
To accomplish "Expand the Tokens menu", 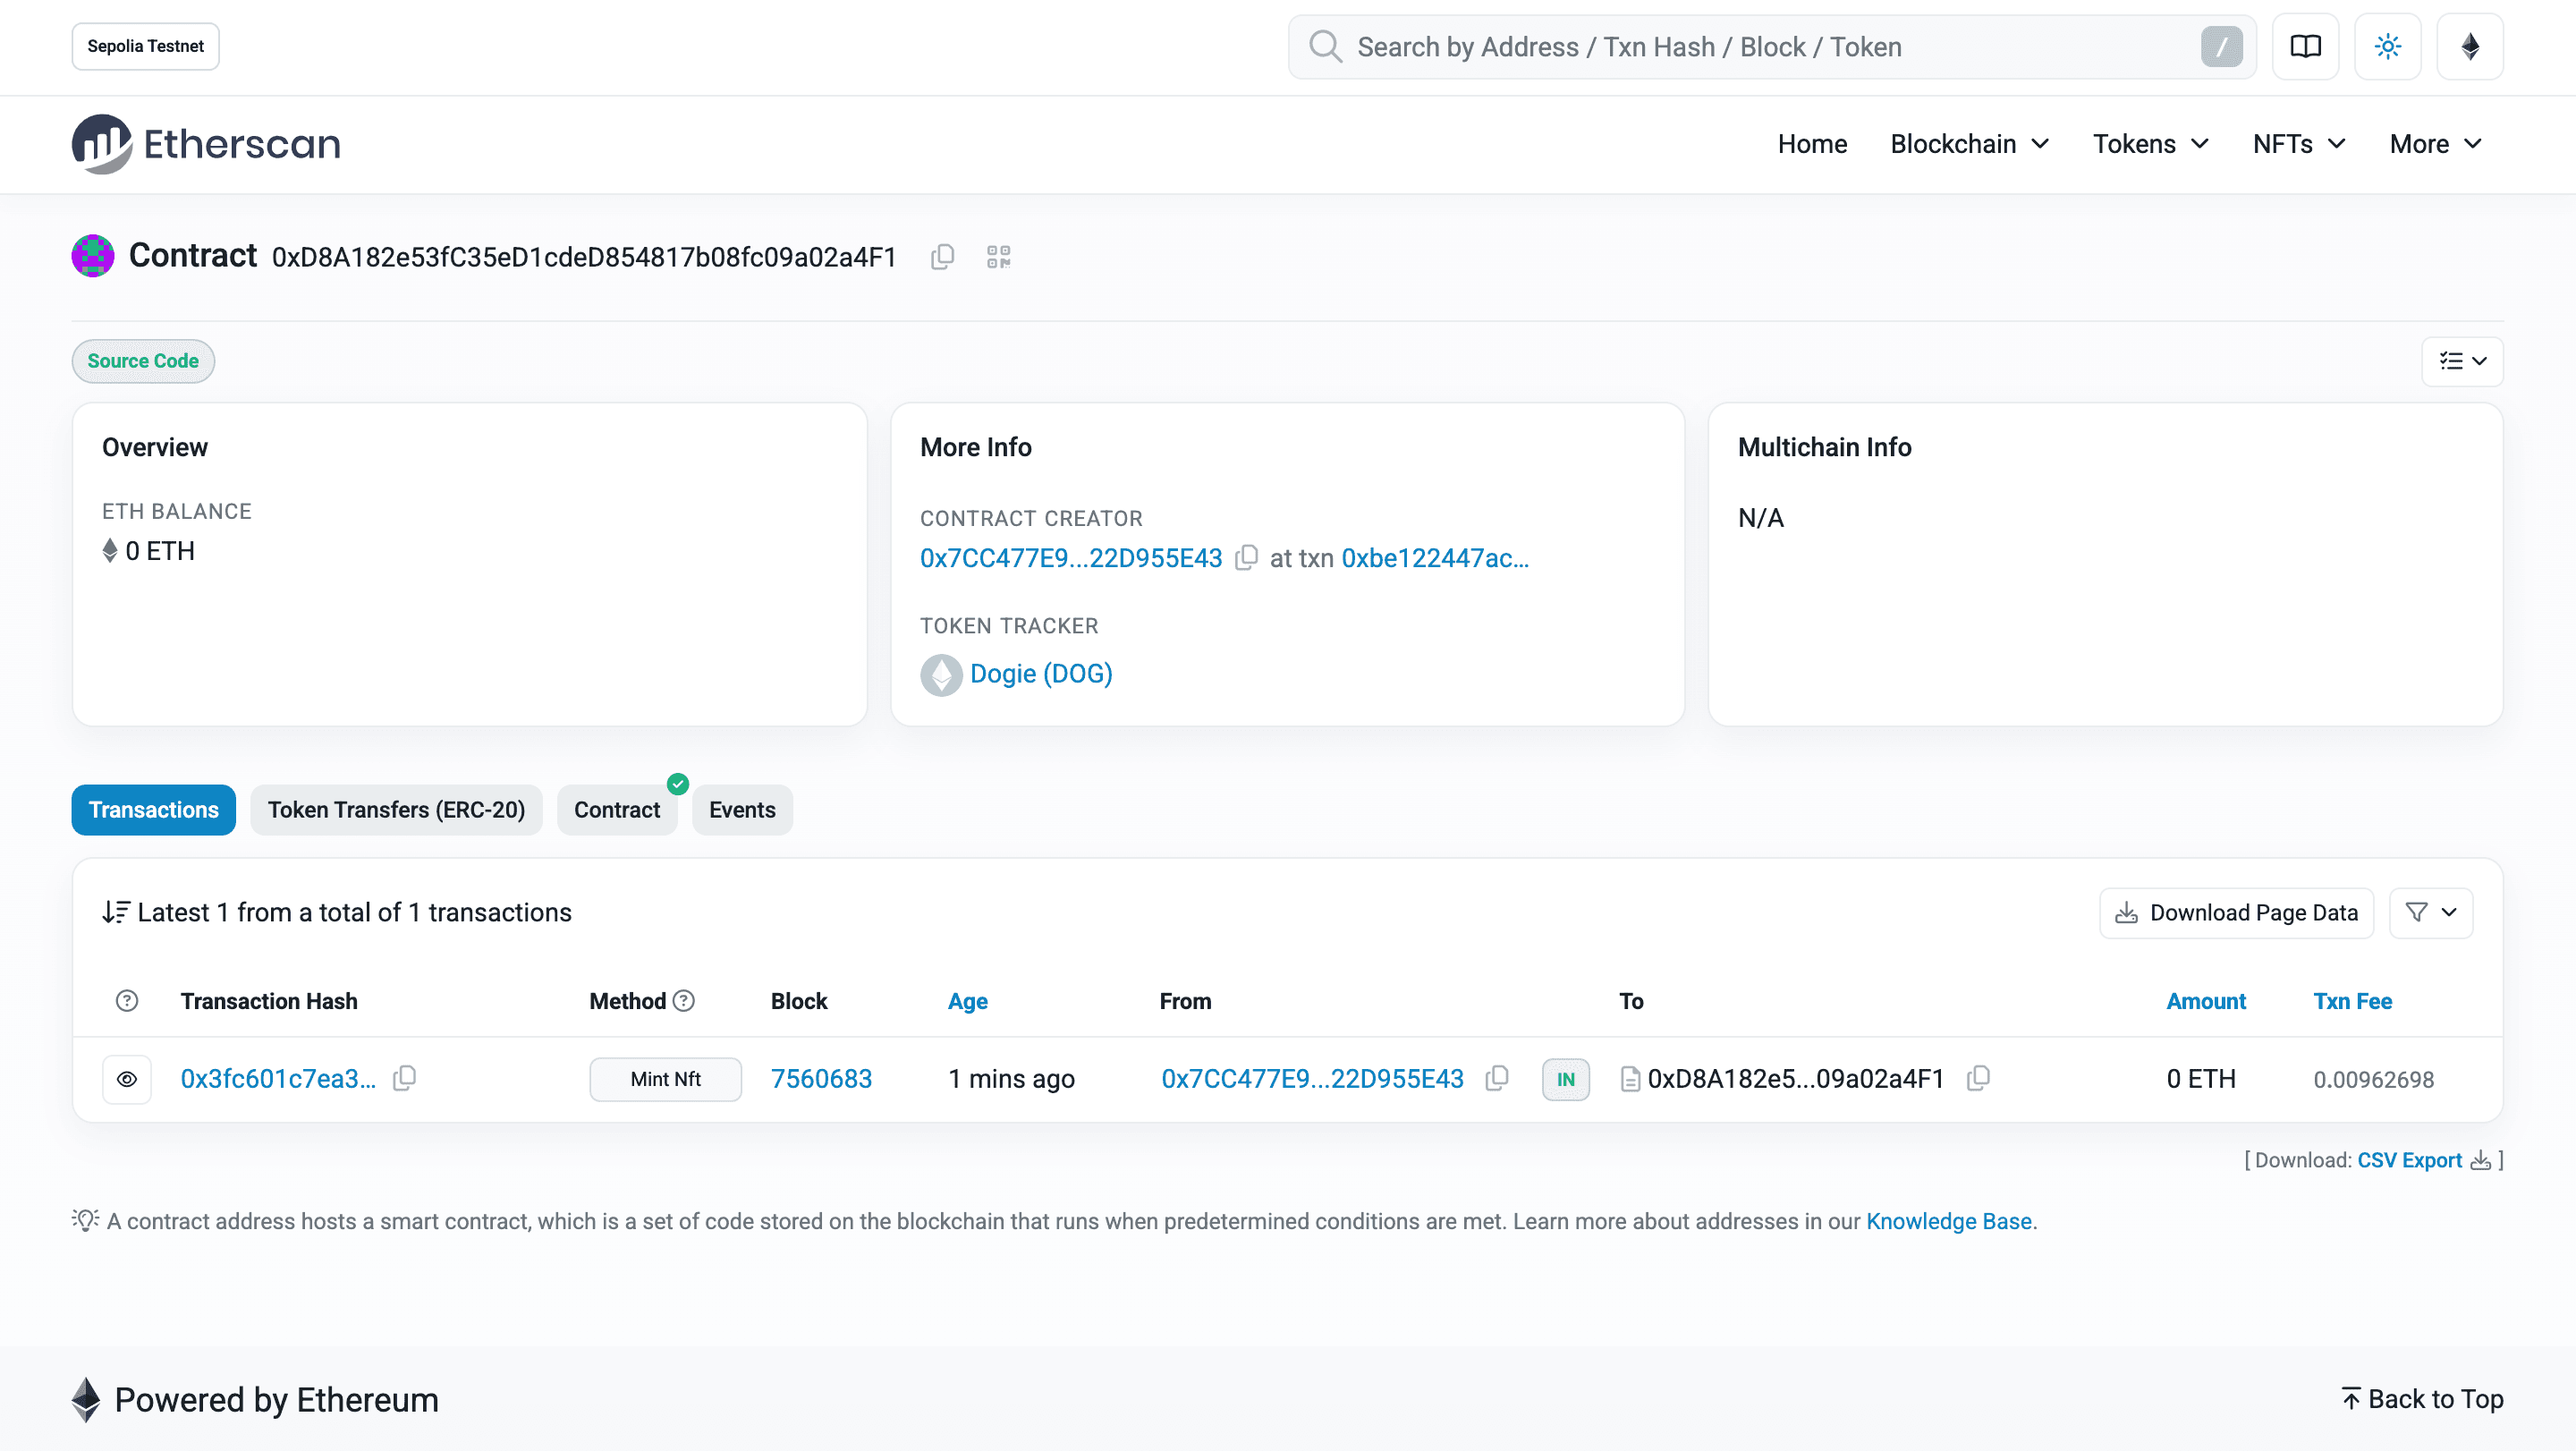I will (2150, 144).
